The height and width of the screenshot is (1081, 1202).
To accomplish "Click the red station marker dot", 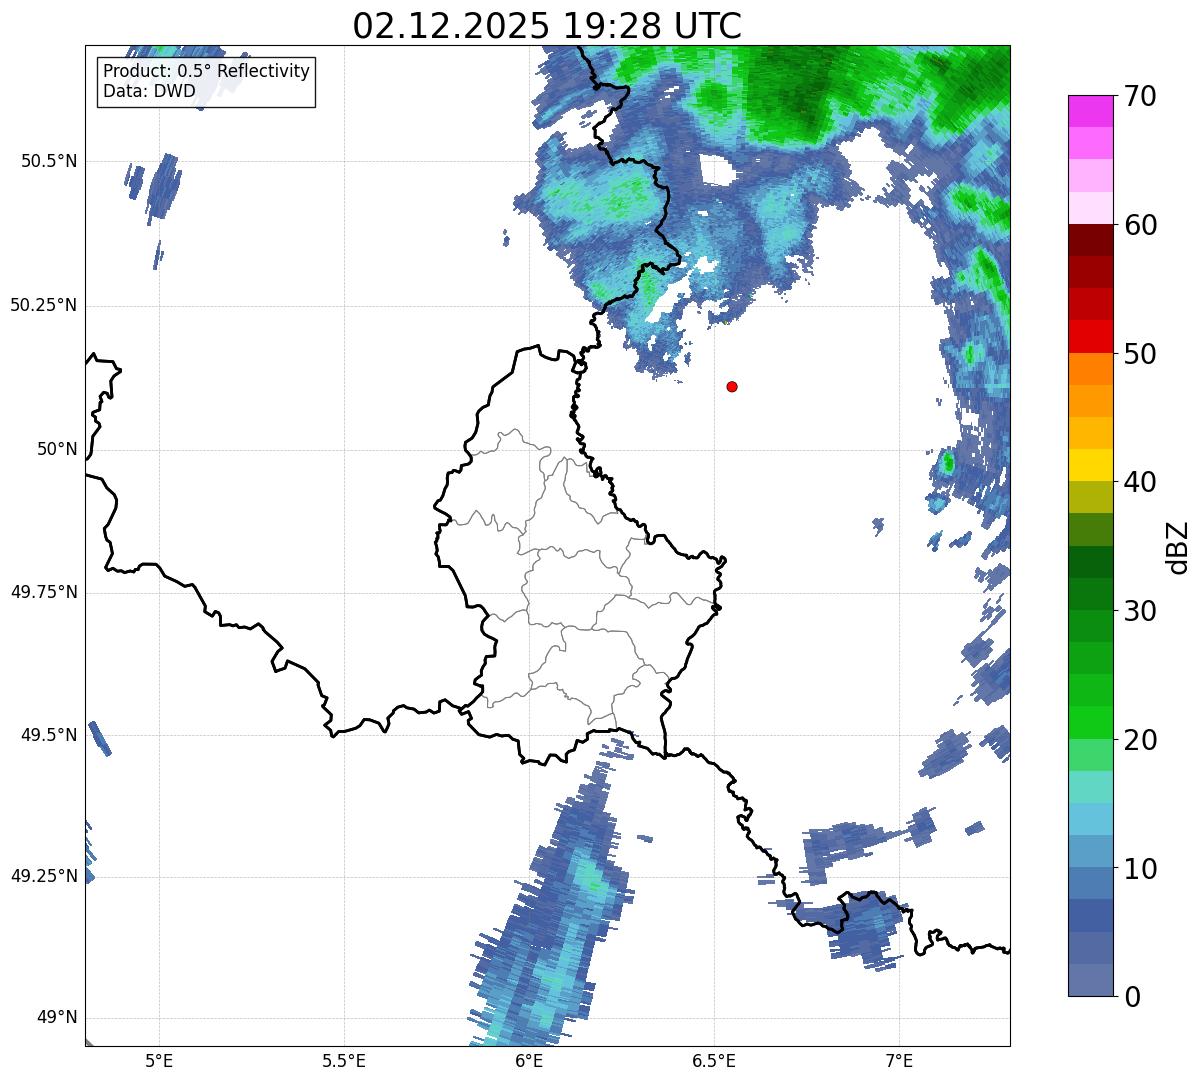I will (x=732, y=386).
